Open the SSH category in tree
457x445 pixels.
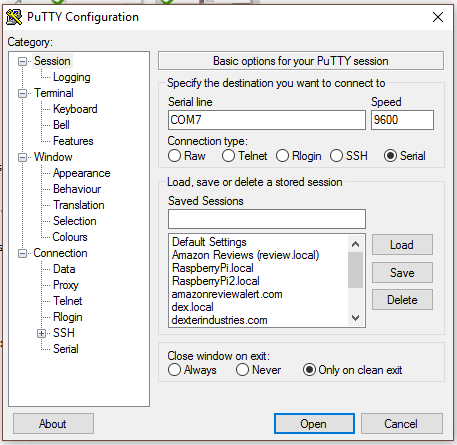(x=64, y=333)
